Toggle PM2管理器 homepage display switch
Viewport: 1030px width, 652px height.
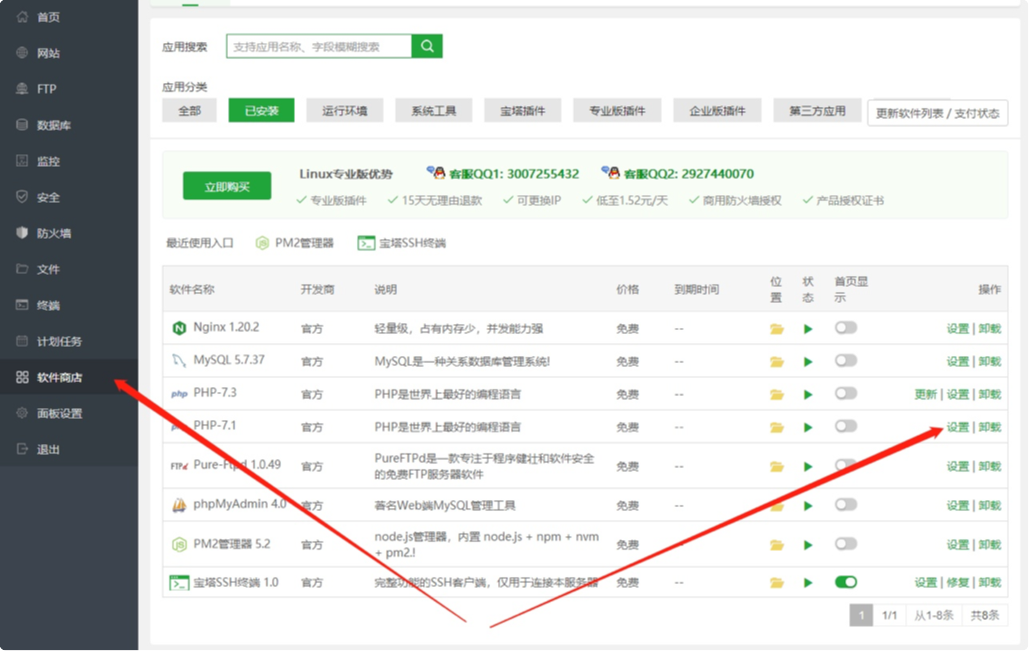[845, 544]
